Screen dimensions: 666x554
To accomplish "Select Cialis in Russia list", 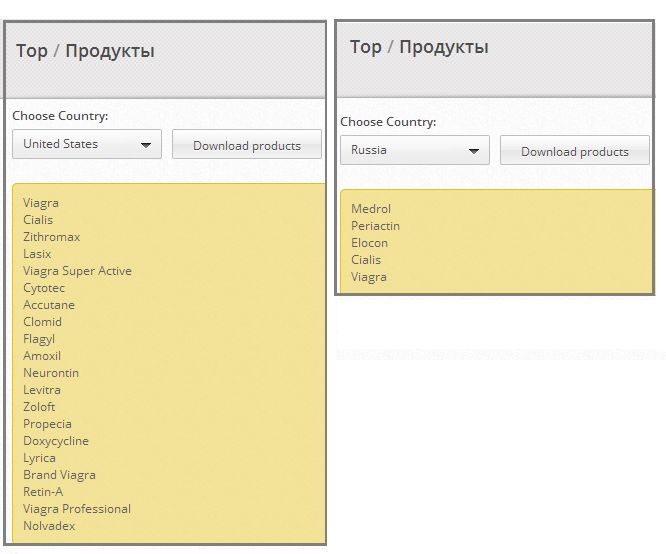I will click(366, 260).
